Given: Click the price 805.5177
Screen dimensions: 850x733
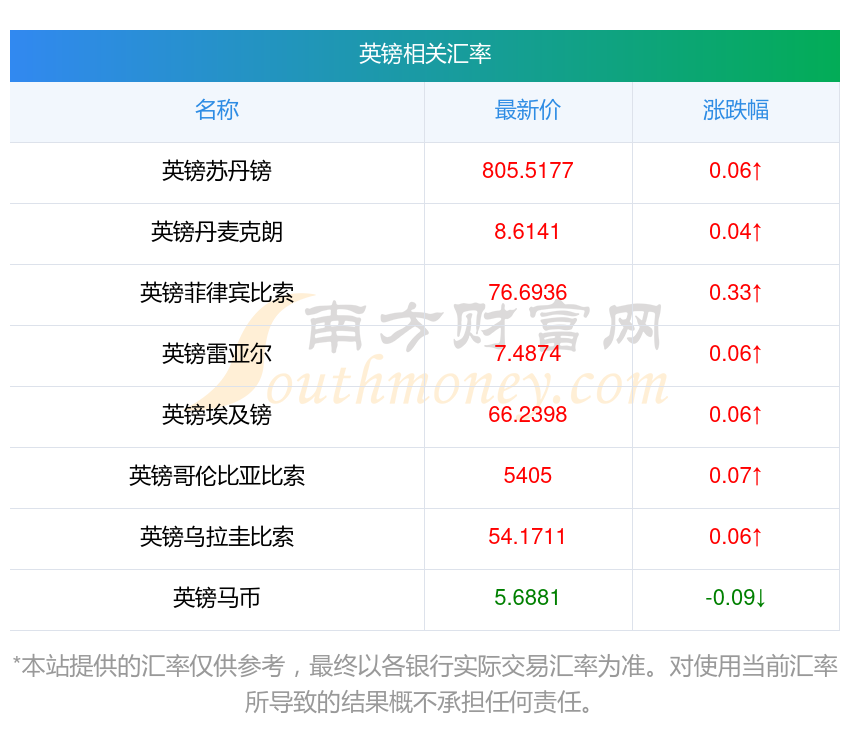Looking at the screenshot, I should click(x=527, y=171).
